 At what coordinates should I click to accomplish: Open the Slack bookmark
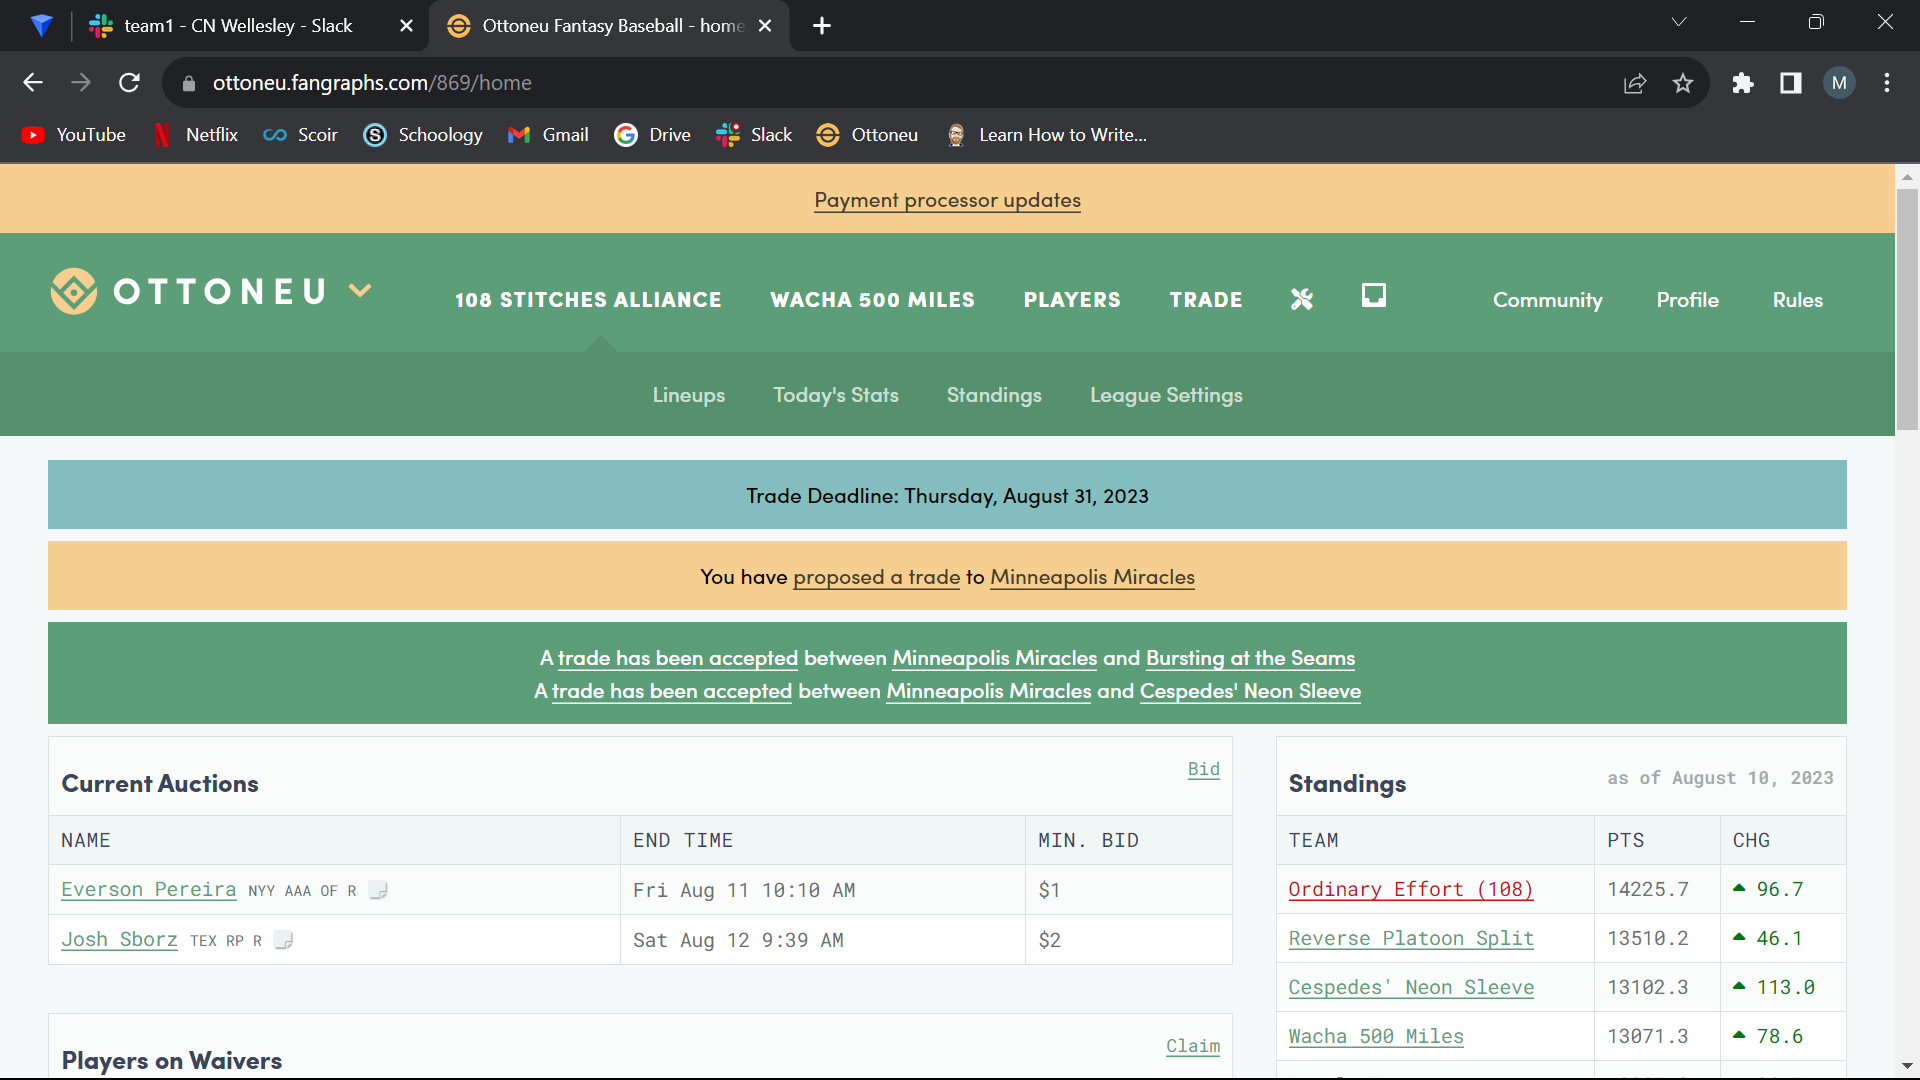tap(754, 135)
